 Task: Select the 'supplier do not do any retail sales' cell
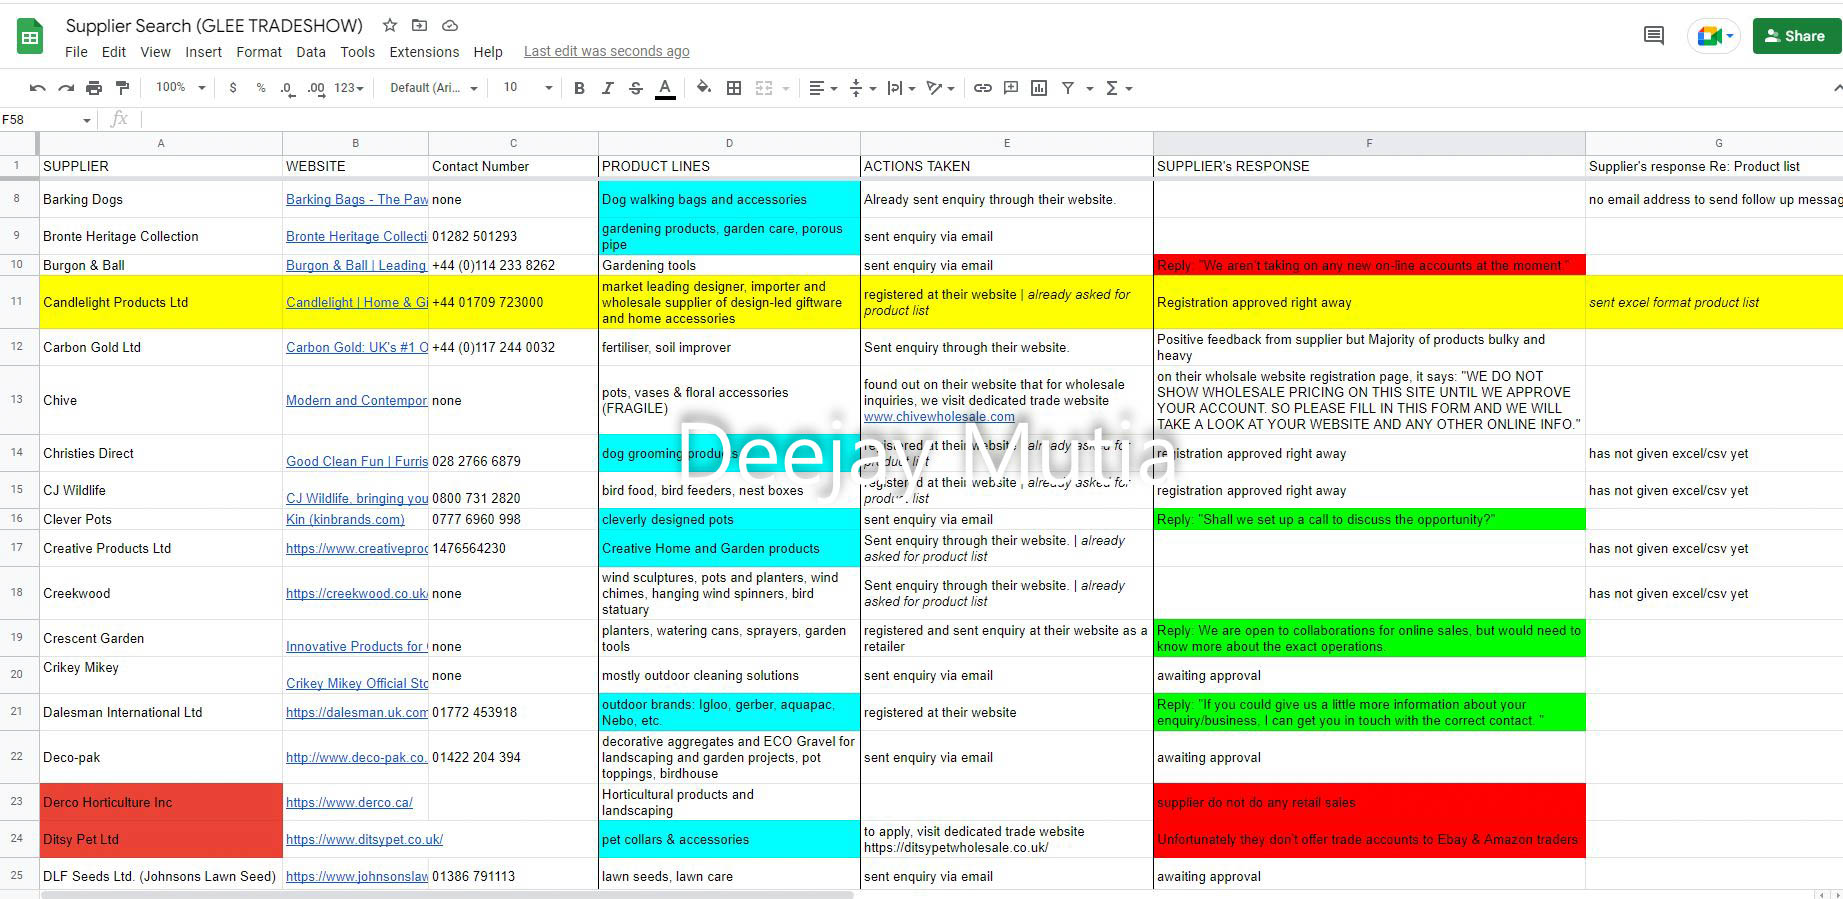point(1369,802)
